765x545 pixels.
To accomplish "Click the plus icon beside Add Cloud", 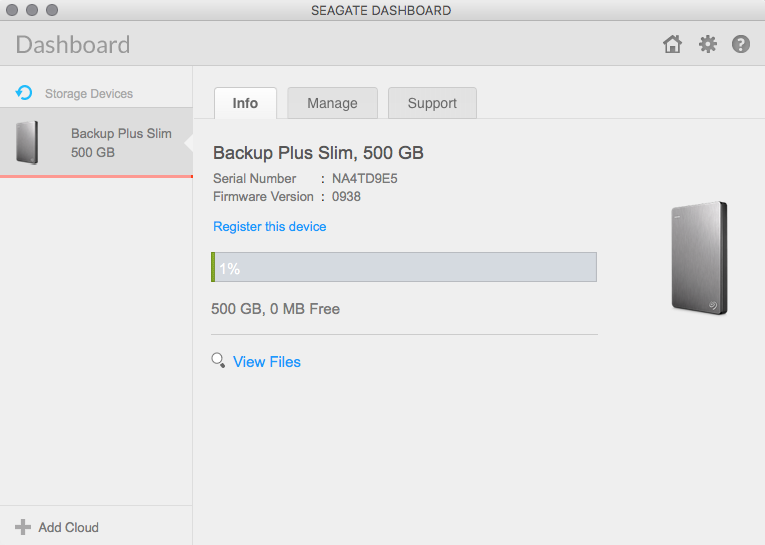I will tap(22, 527).
